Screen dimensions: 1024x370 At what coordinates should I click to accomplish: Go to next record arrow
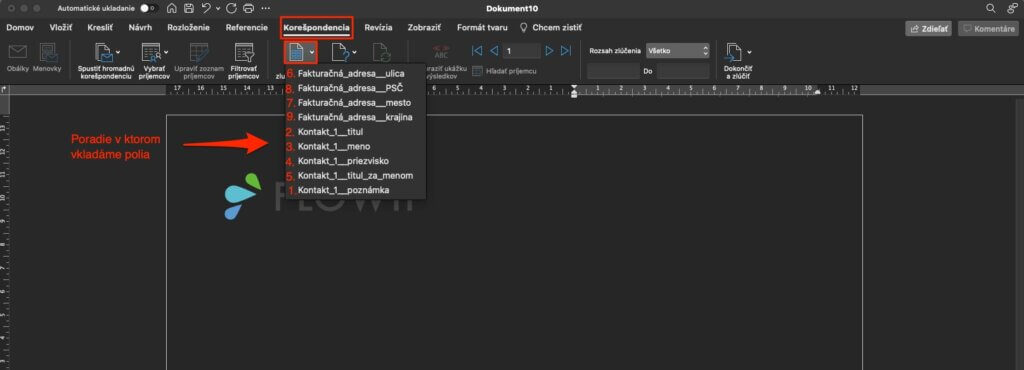coord(549,50)
